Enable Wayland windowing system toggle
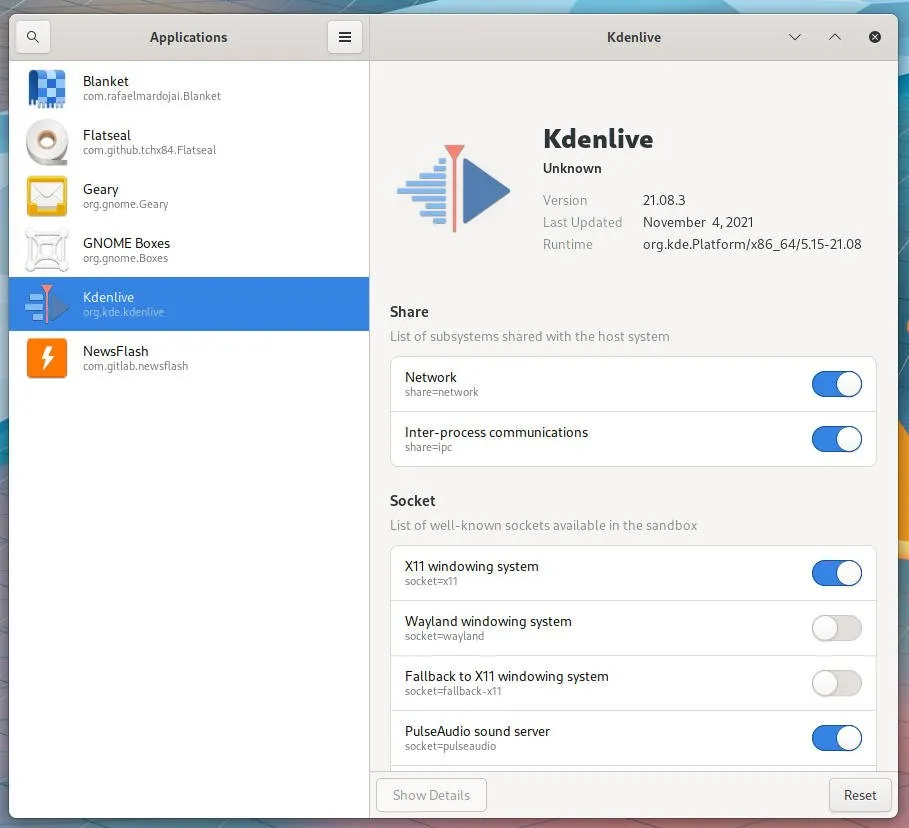Screen dimensions: 909x828 pos(836,629)
